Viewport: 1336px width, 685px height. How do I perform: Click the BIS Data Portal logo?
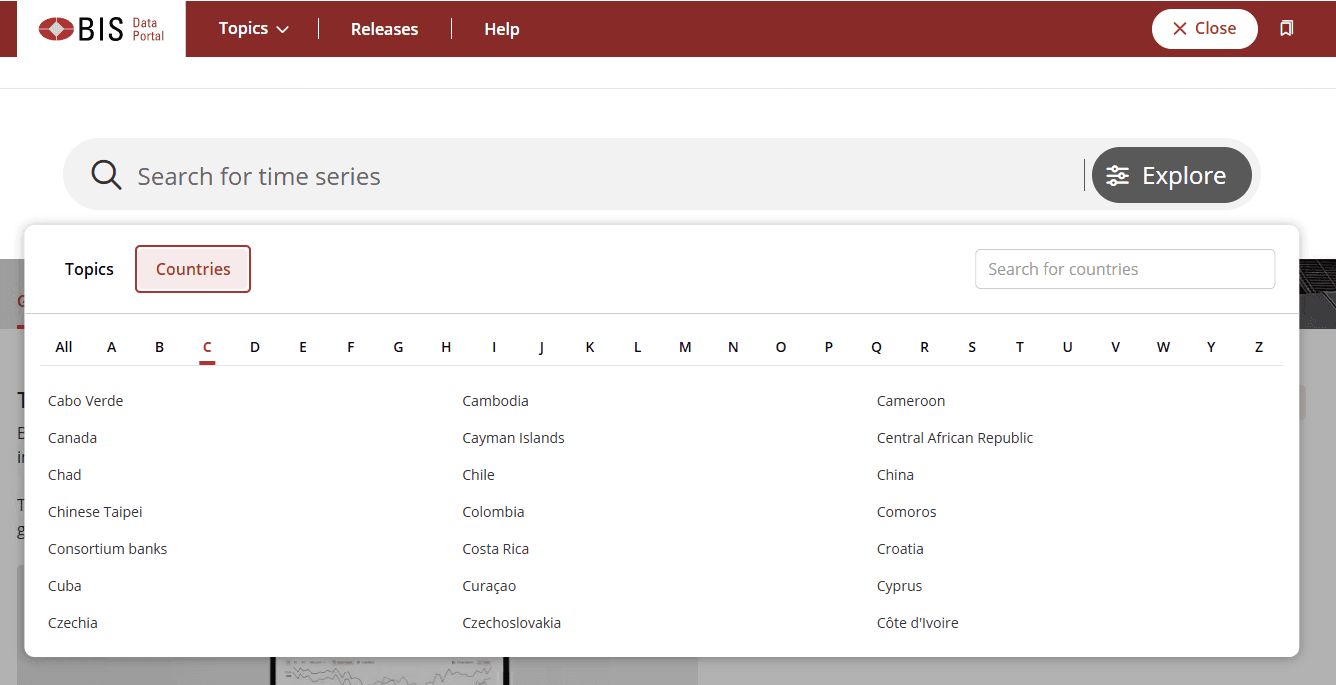click(x=101, y=29)
